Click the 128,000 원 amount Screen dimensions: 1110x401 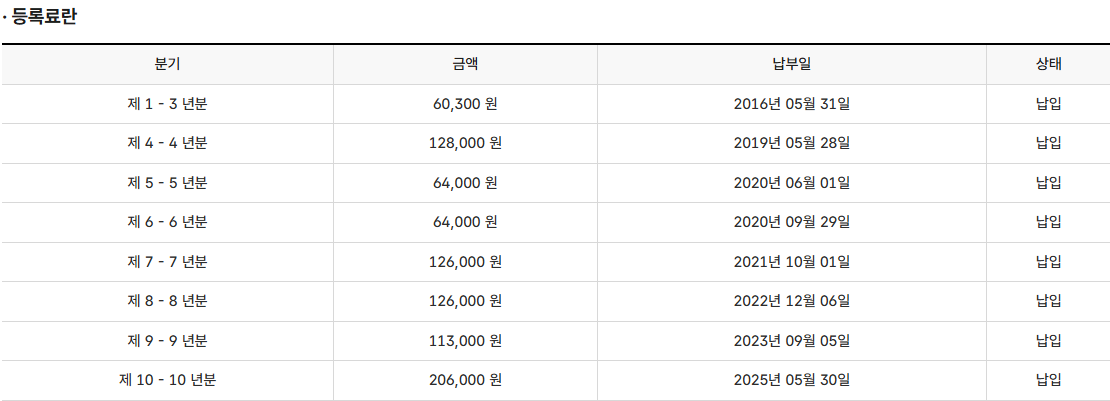tap(465, 143)
